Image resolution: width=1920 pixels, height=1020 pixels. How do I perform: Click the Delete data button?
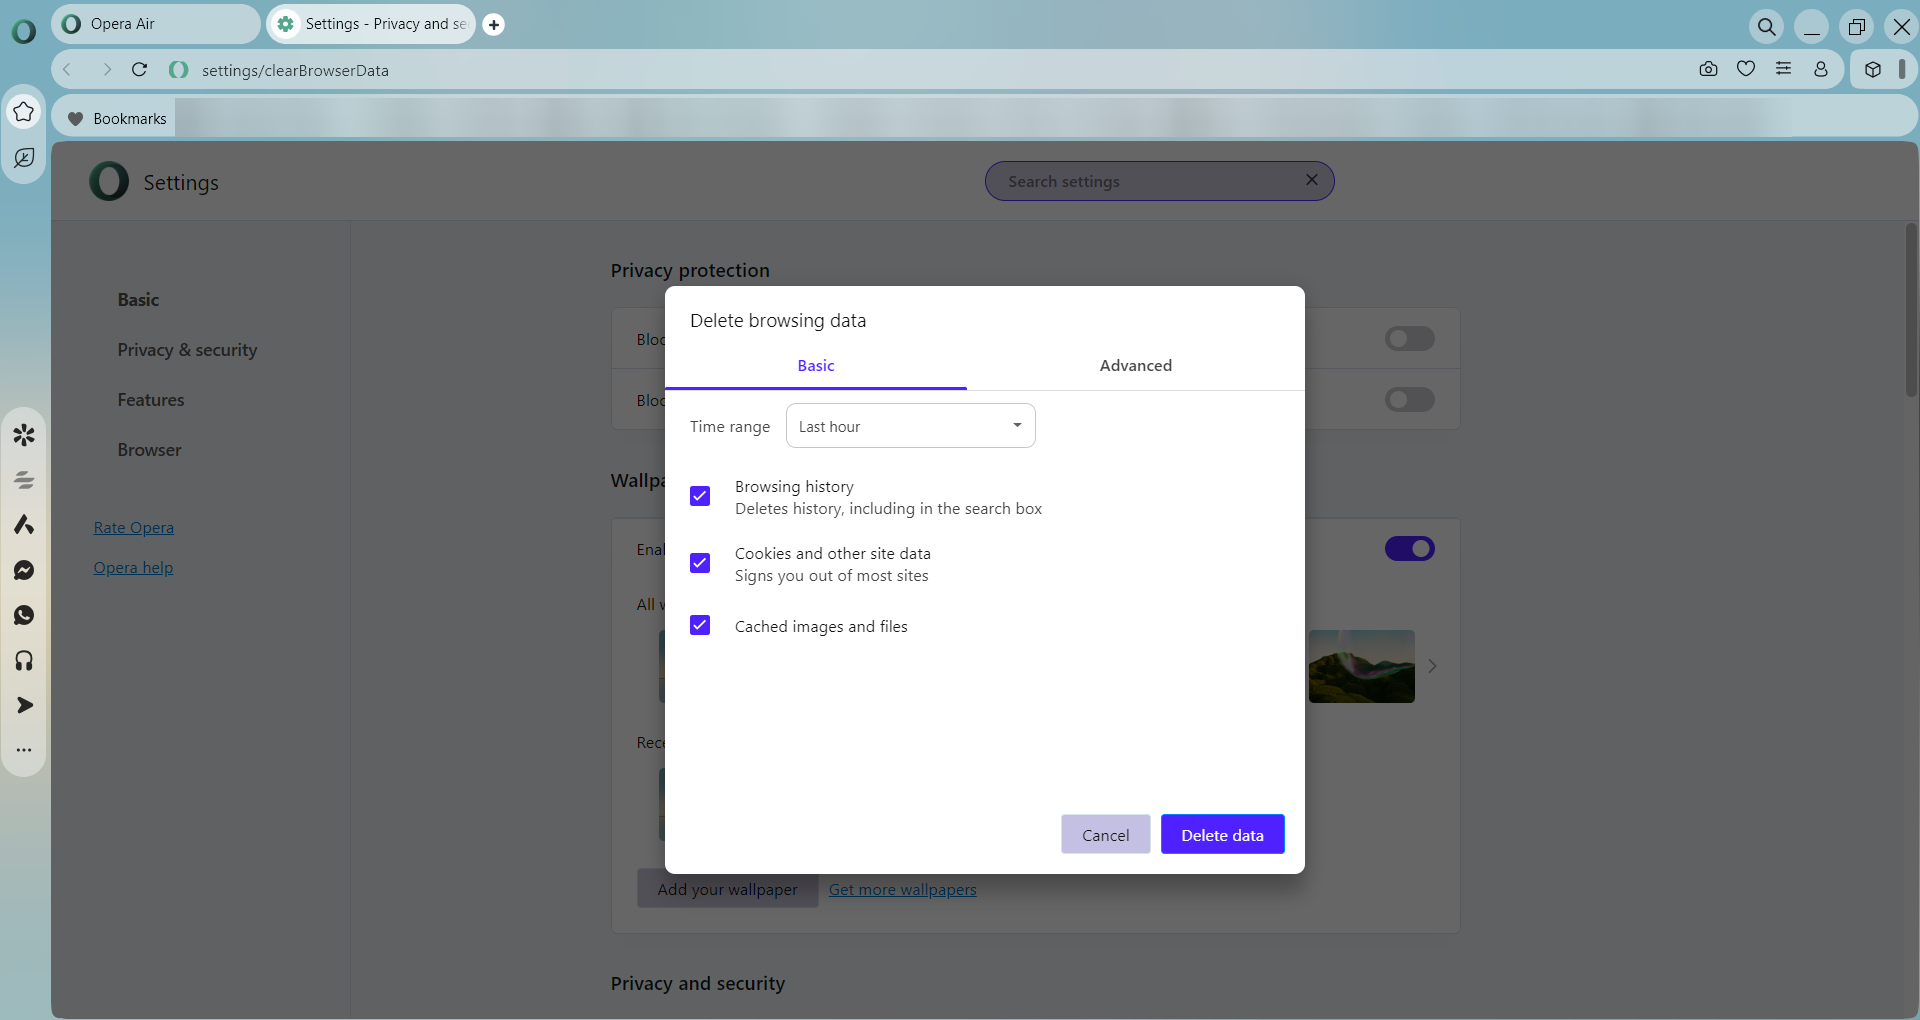(1223, 835)
